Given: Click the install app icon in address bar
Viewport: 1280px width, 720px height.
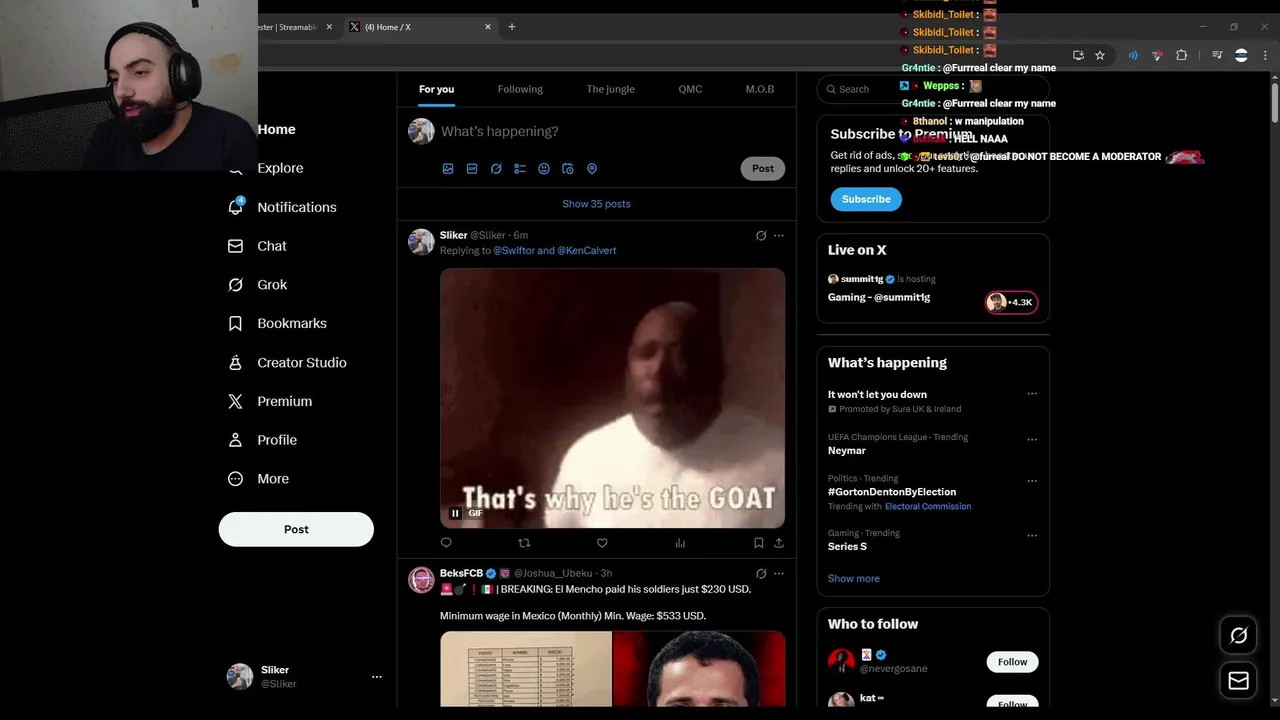Looking at the screenshot, I should click(x=1078, y=56).
